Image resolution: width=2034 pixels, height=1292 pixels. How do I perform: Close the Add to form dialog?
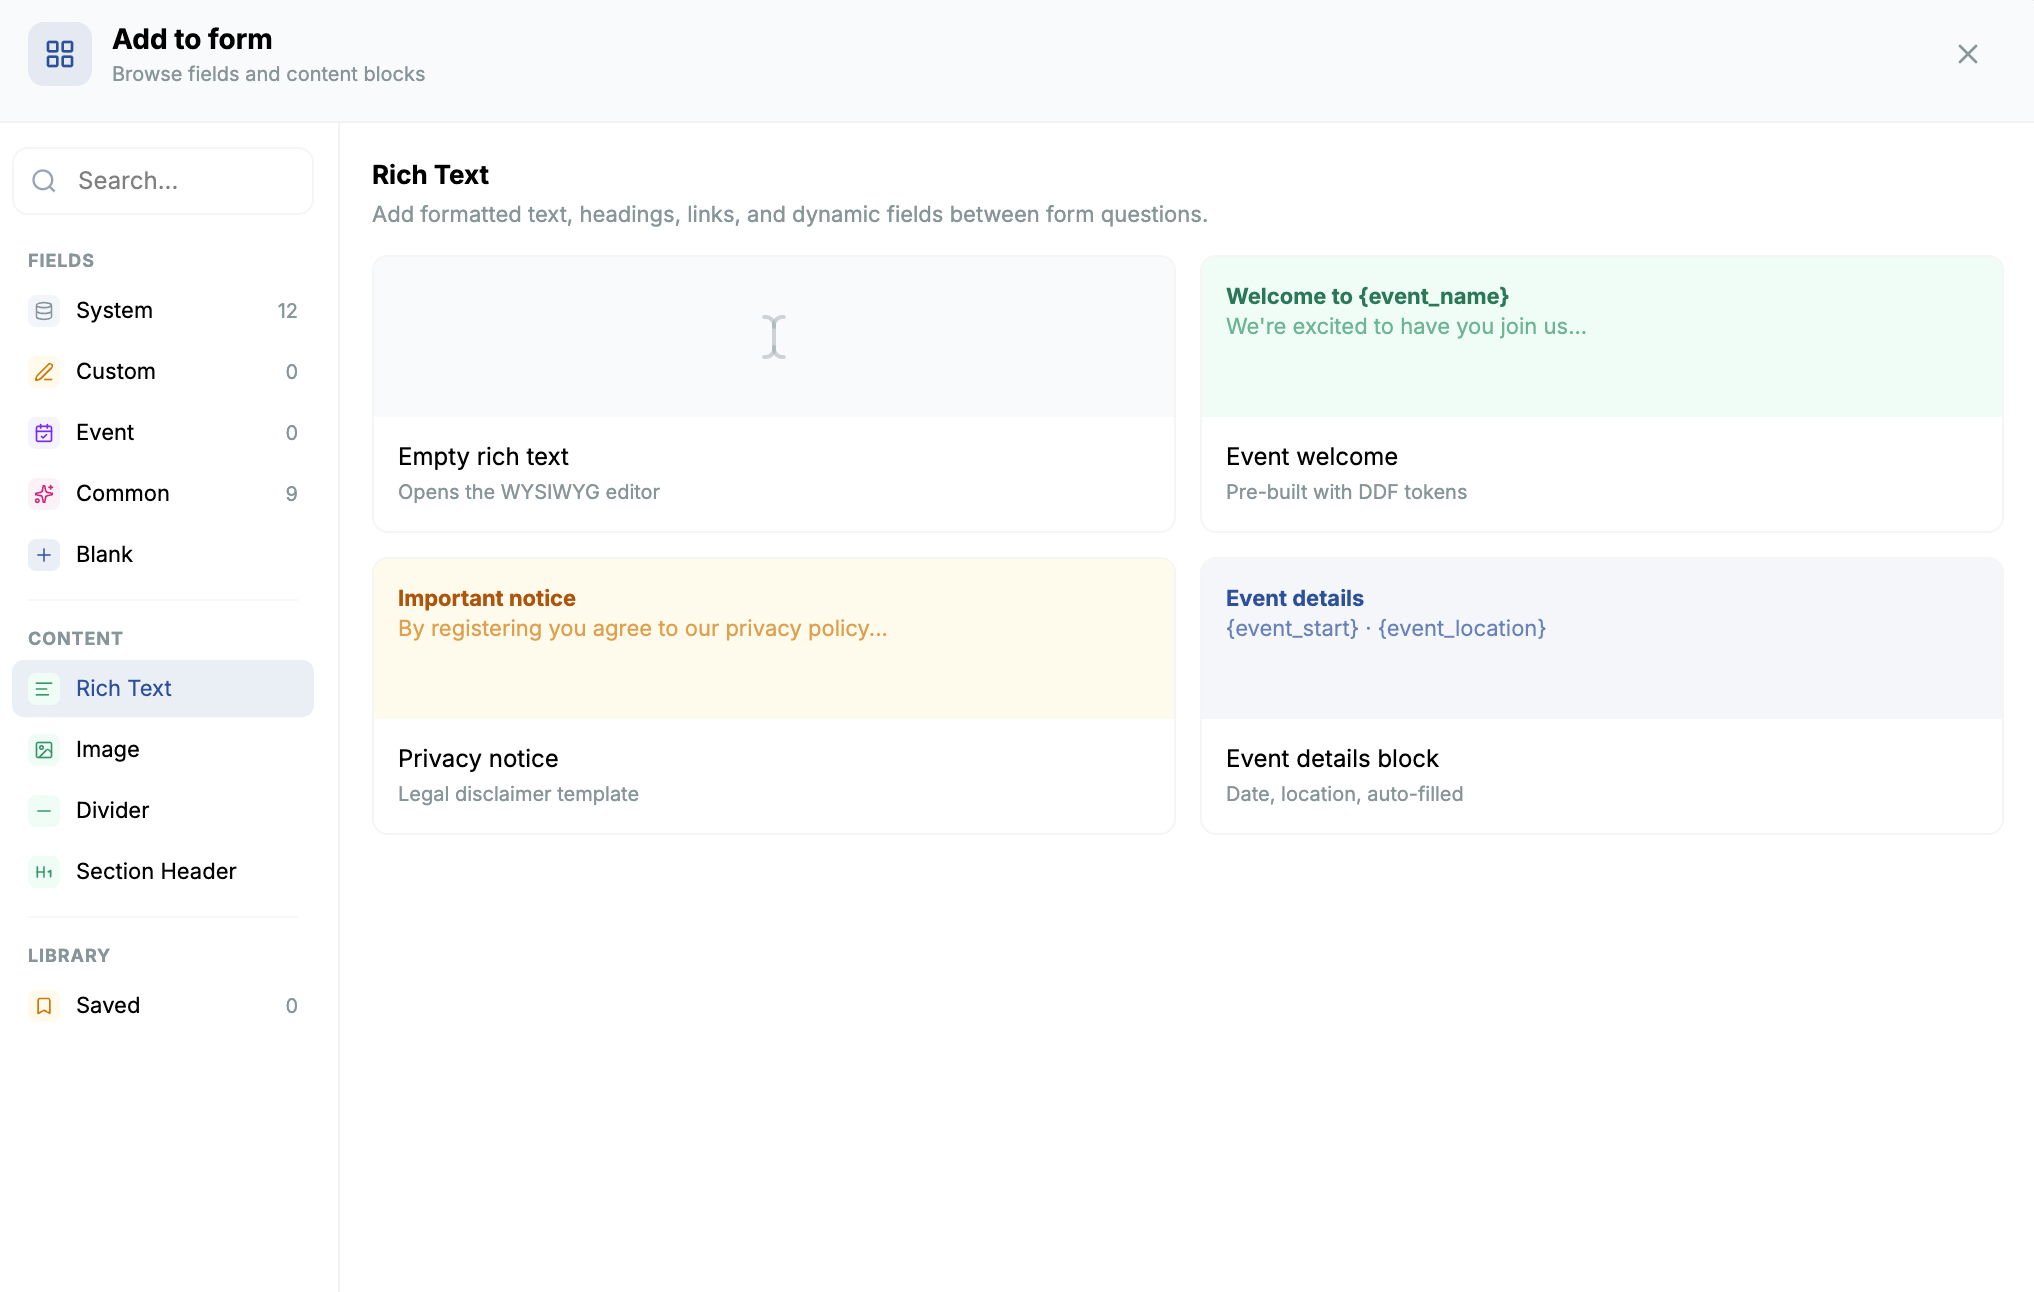click(x=1967, y=54)
